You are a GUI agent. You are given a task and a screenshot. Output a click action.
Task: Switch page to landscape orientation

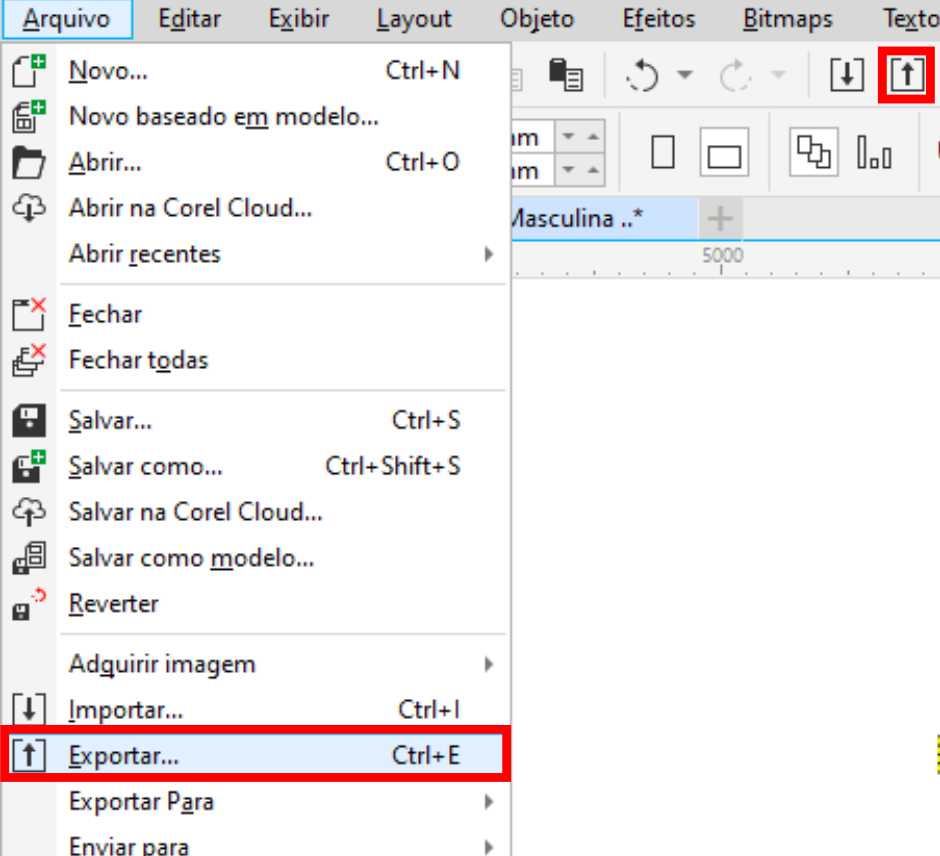pyautogui.click(x=723, y=155)
